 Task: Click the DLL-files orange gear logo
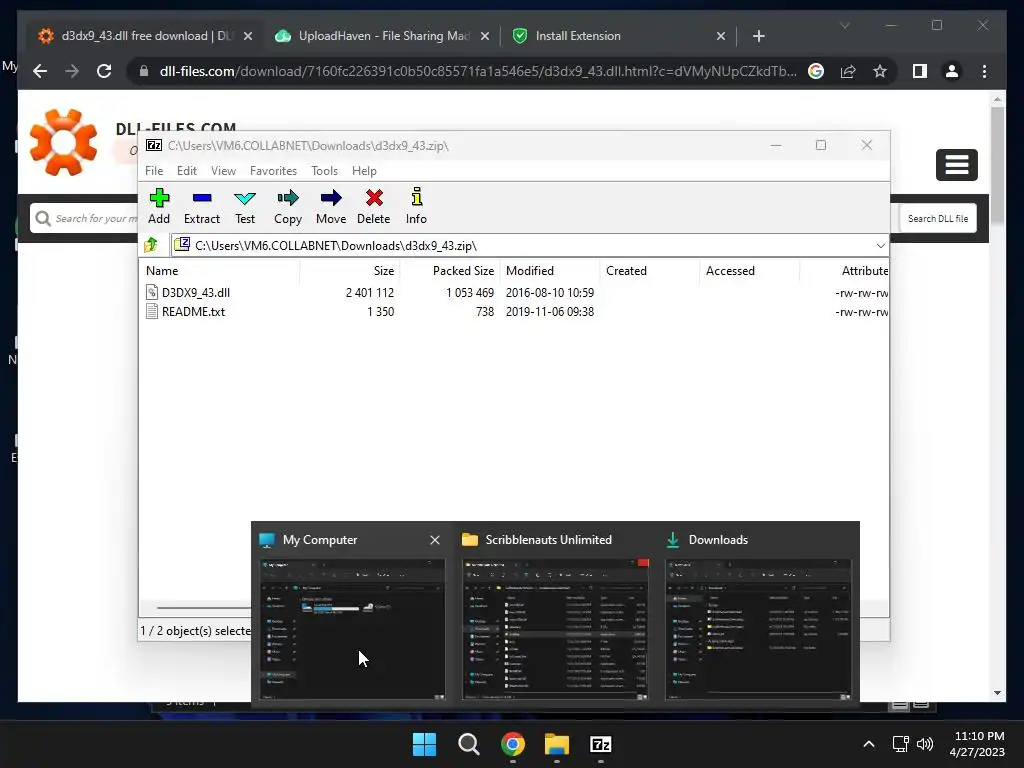pos(63,142)
